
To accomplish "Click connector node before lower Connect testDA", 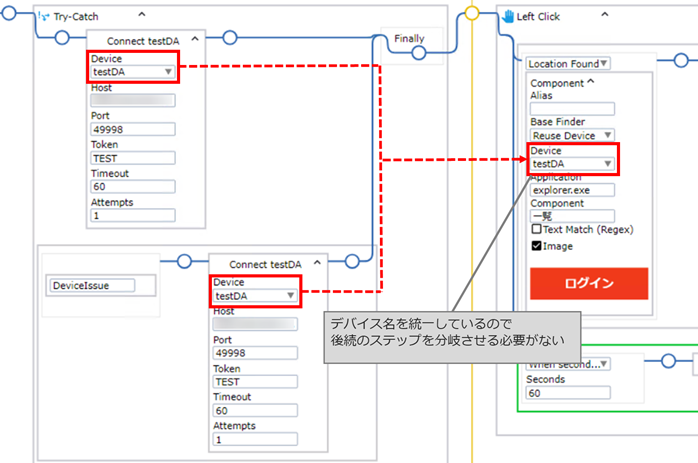I will (x=183, y=262).
